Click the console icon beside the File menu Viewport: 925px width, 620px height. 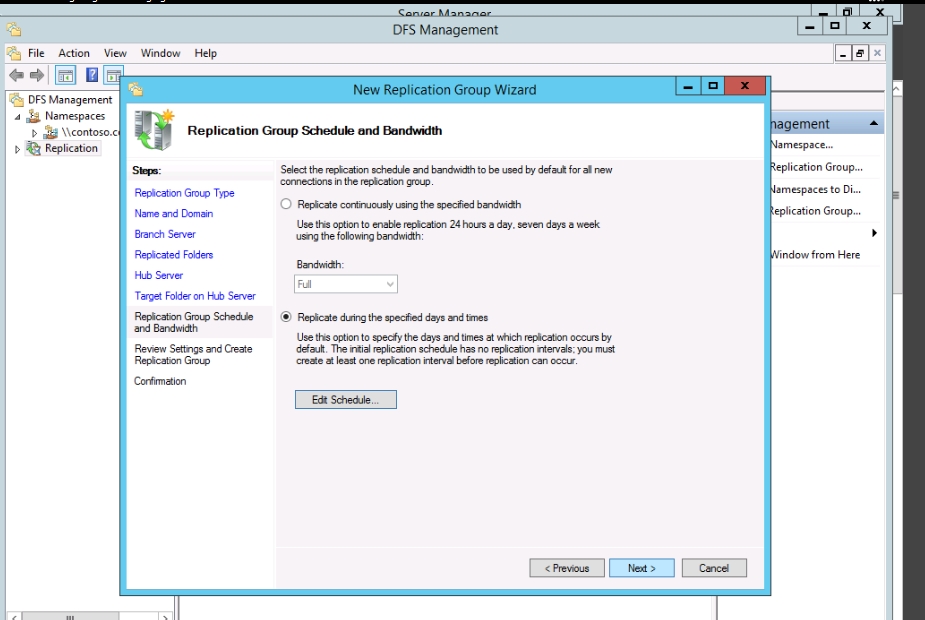[14, 53]
